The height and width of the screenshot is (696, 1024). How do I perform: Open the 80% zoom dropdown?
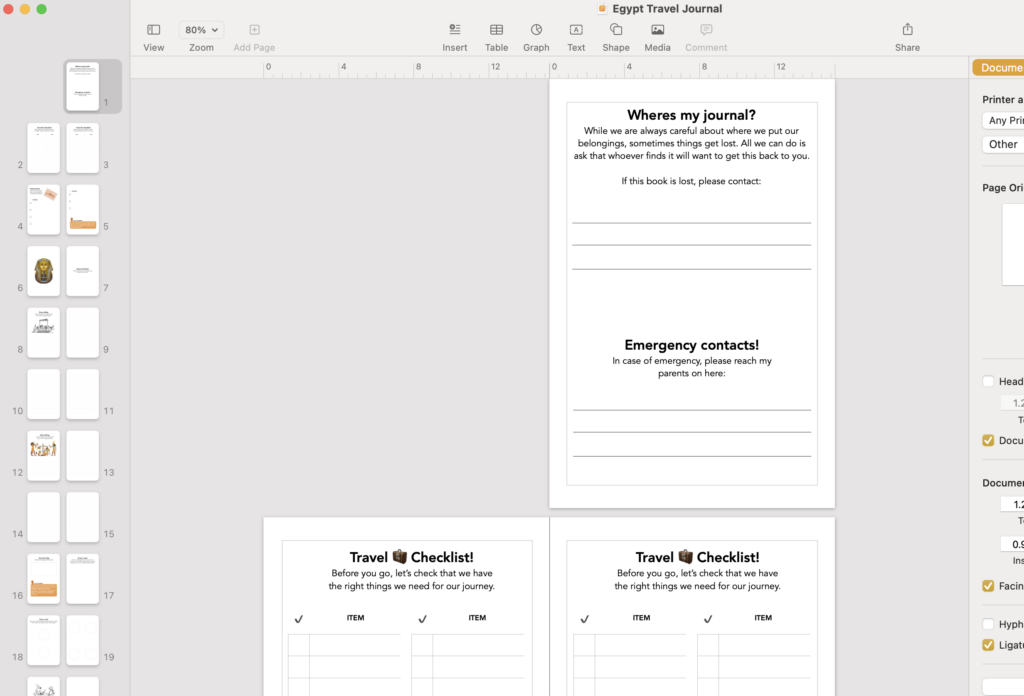tap(201, 30)
